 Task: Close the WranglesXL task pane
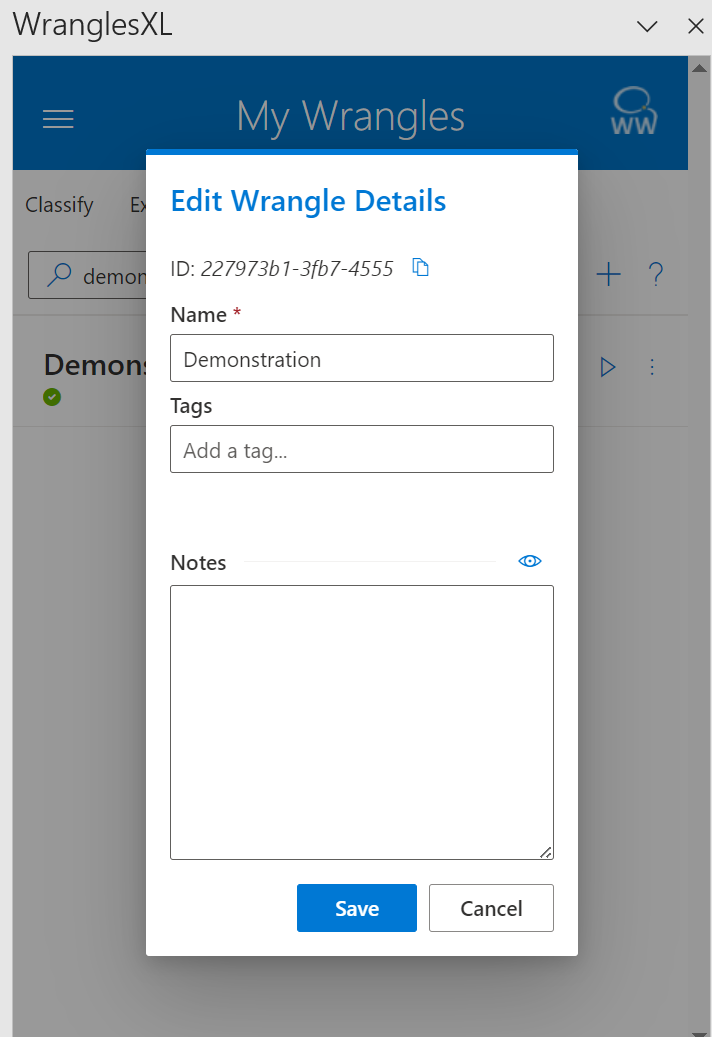695,27
